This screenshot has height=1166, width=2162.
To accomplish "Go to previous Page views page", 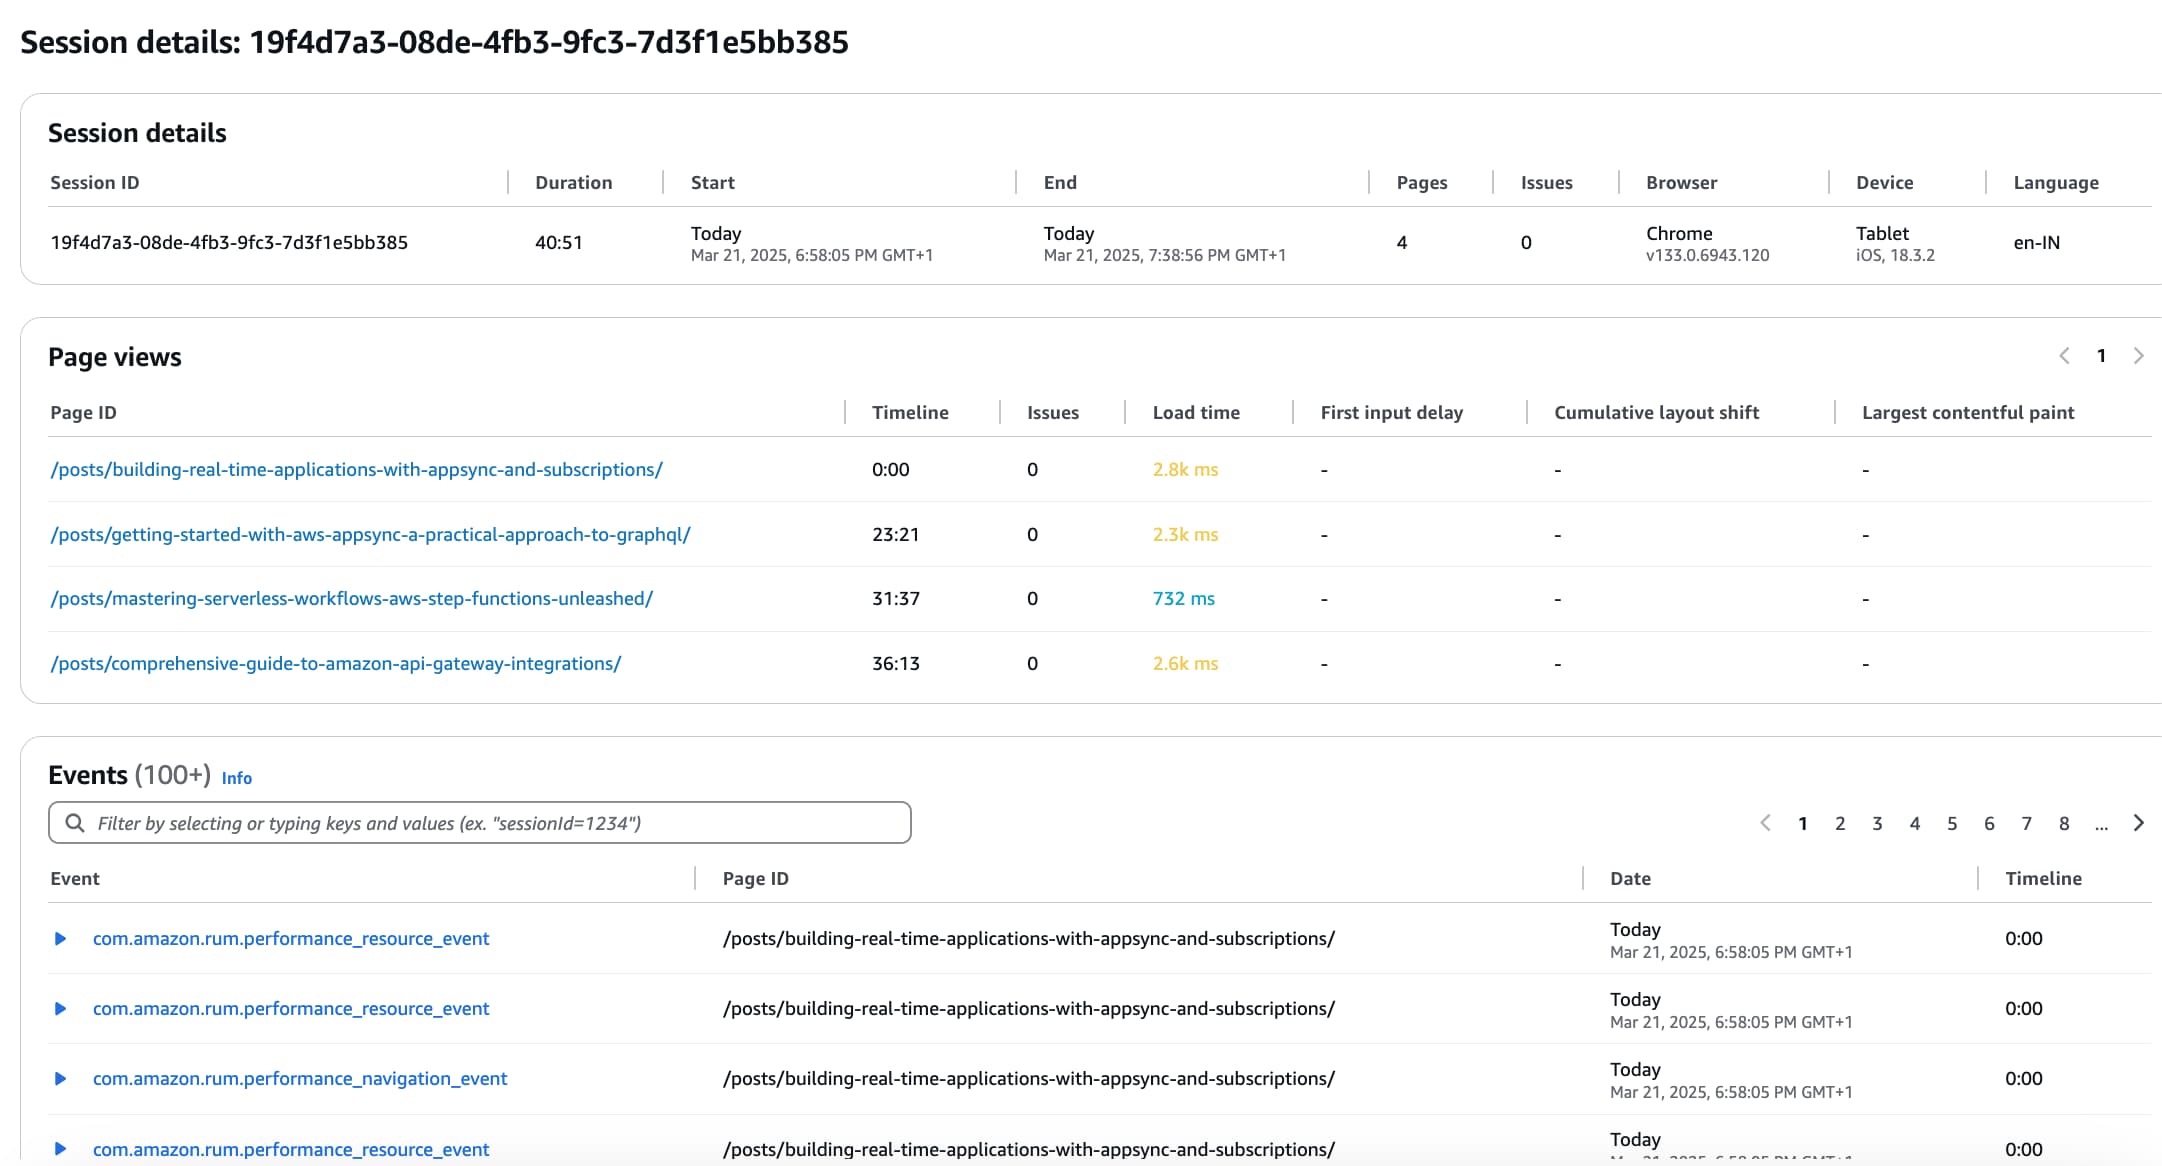I will 2064,356.
